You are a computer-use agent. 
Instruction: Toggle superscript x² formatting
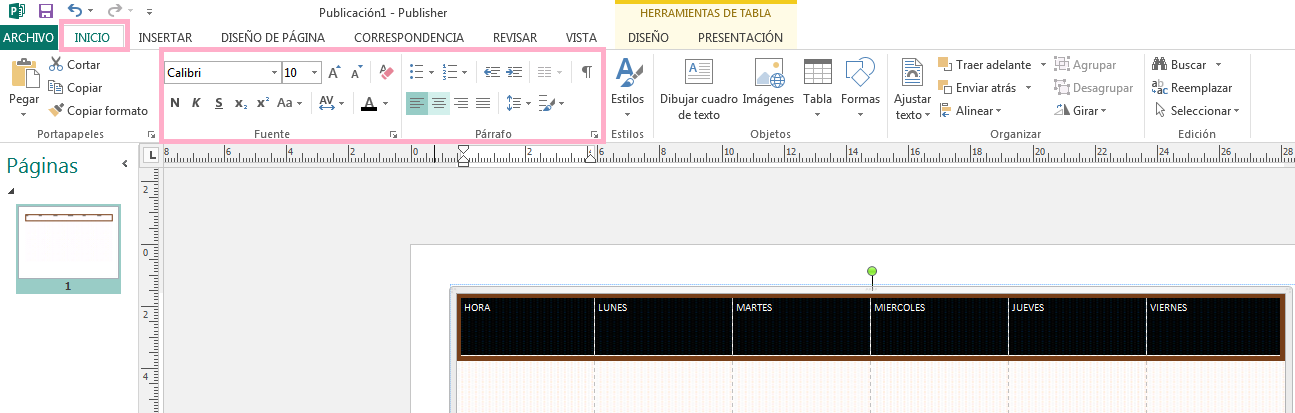pyautogui.click(x=262, y=102)
